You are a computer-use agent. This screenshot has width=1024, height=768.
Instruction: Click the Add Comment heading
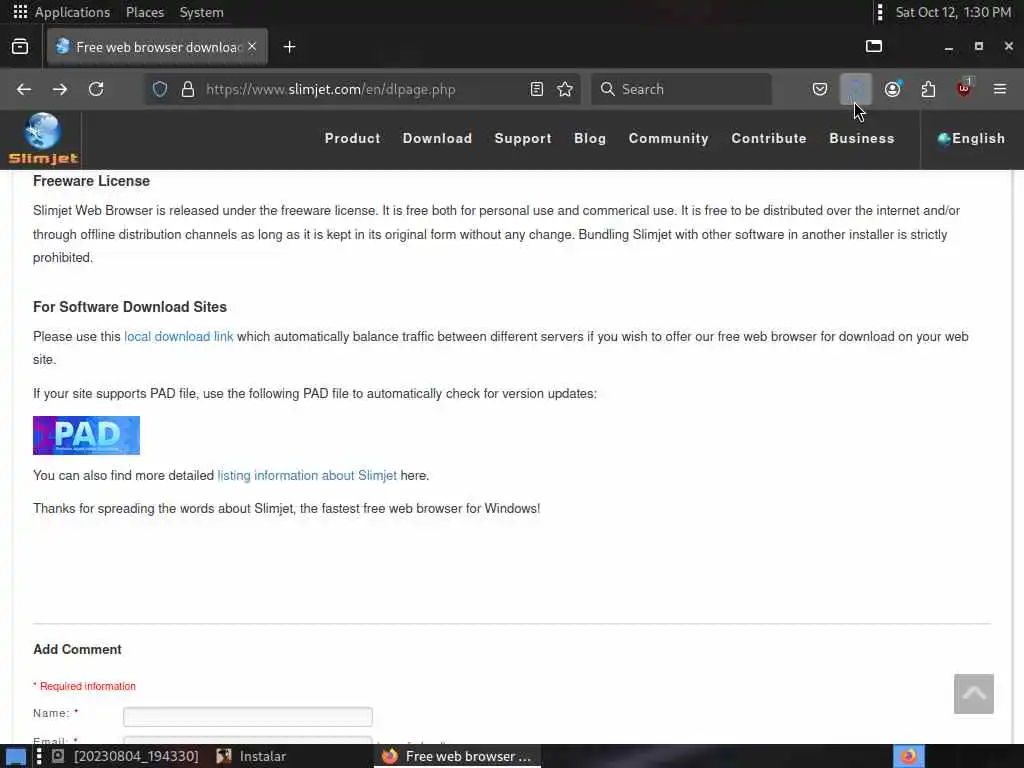[x=77, y=649]
